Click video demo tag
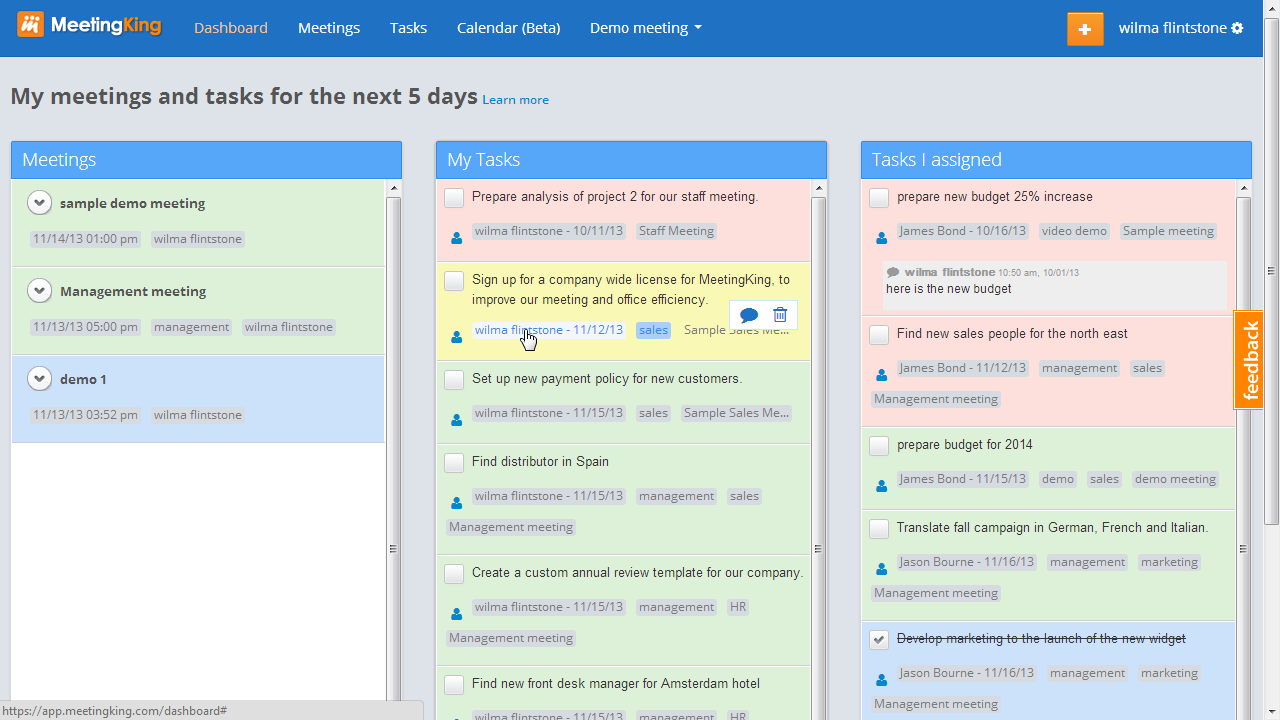The height and width of the screenshot is (720, 1280). pos(1074,231)
